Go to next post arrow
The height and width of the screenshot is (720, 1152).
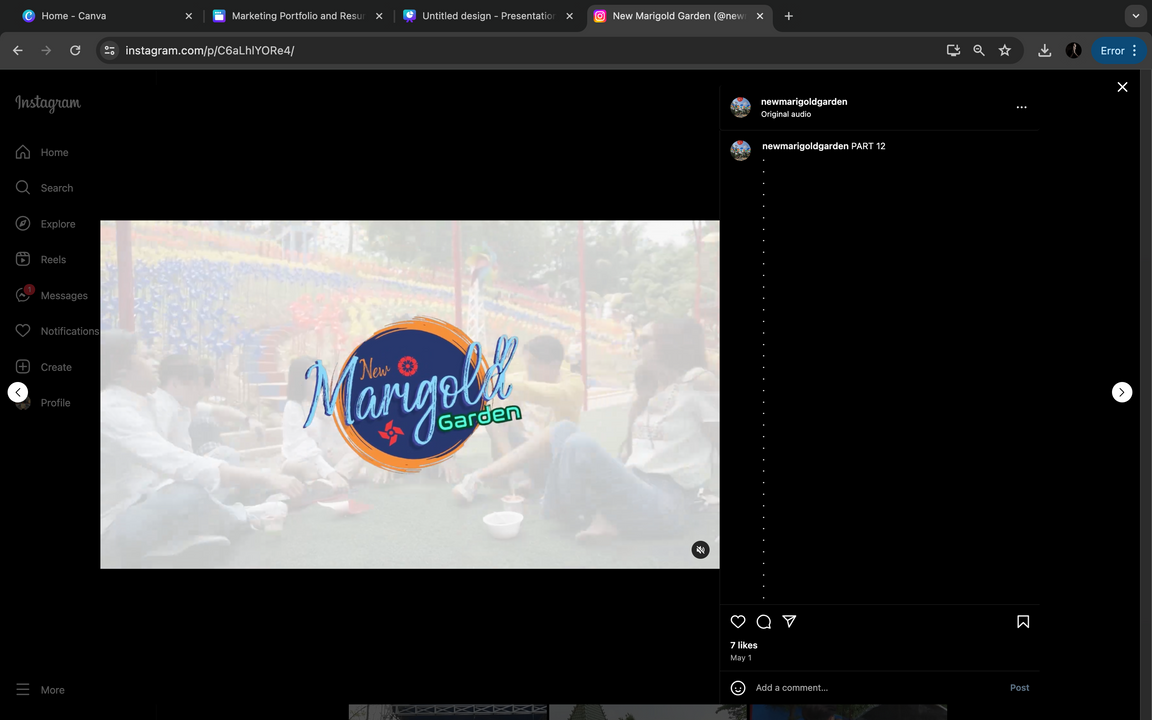tap(1122, 393)
